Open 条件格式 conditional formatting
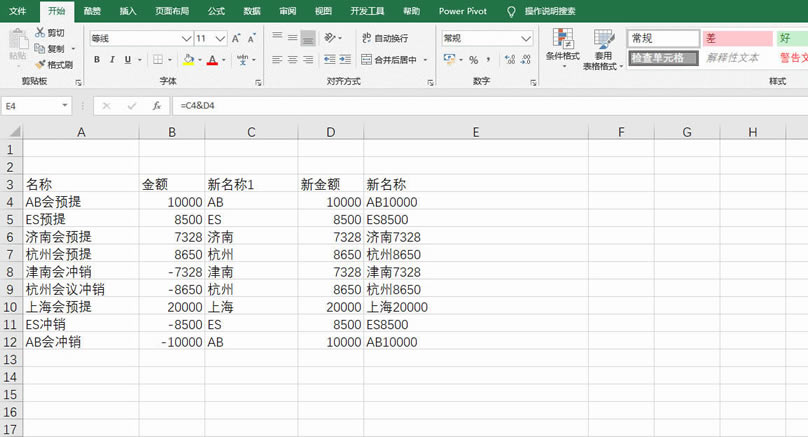 [x=563, y=48]
